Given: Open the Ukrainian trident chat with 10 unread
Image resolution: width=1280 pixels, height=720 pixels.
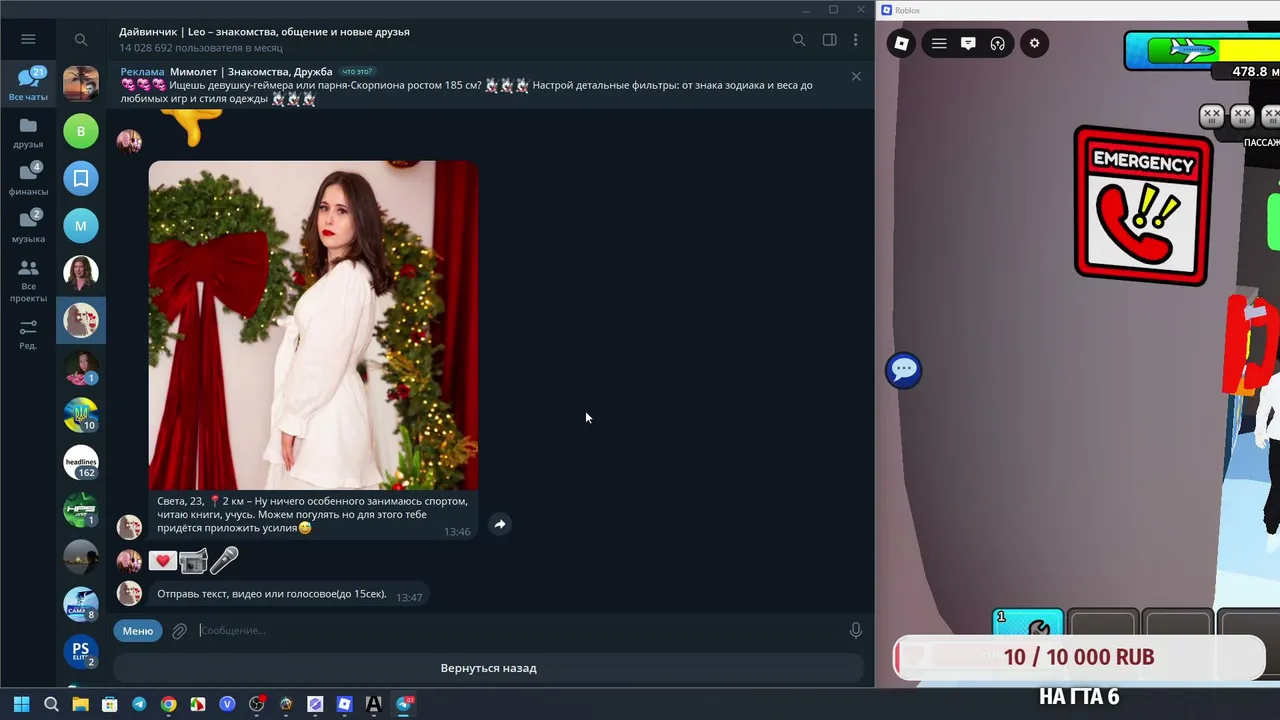Looking at the screenshot, I should 81,415.
